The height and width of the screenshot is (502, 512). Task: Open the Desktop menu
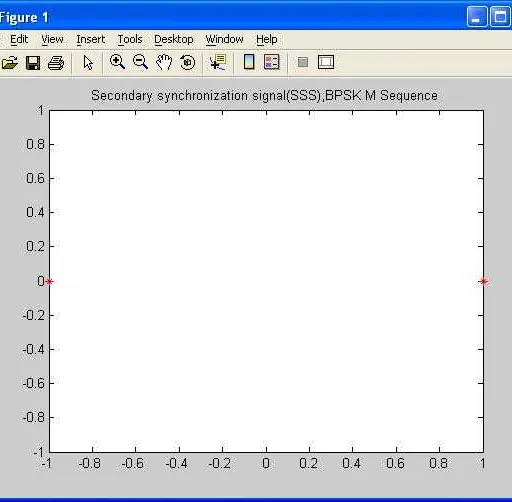(x=174, y=39)
